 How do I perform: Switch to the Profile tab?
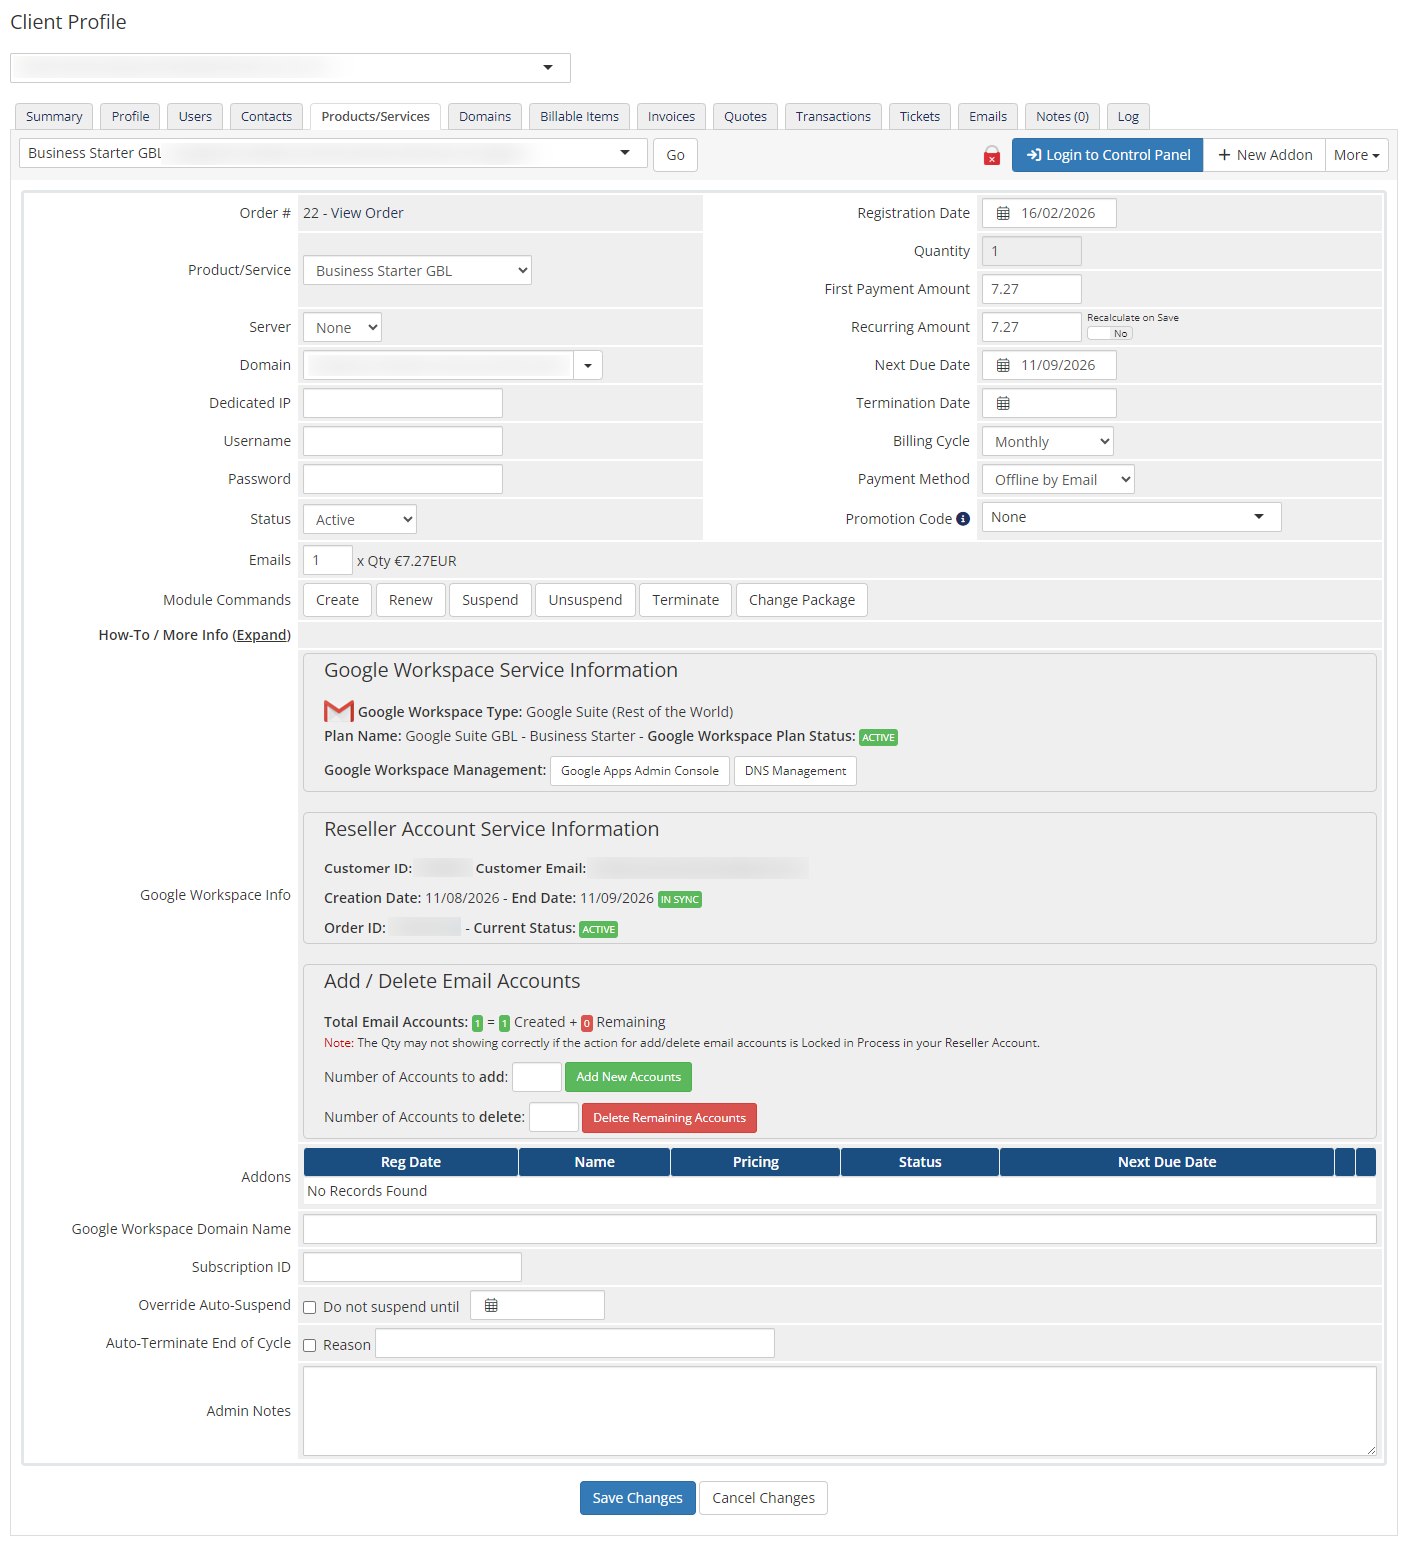pos(130,116)
